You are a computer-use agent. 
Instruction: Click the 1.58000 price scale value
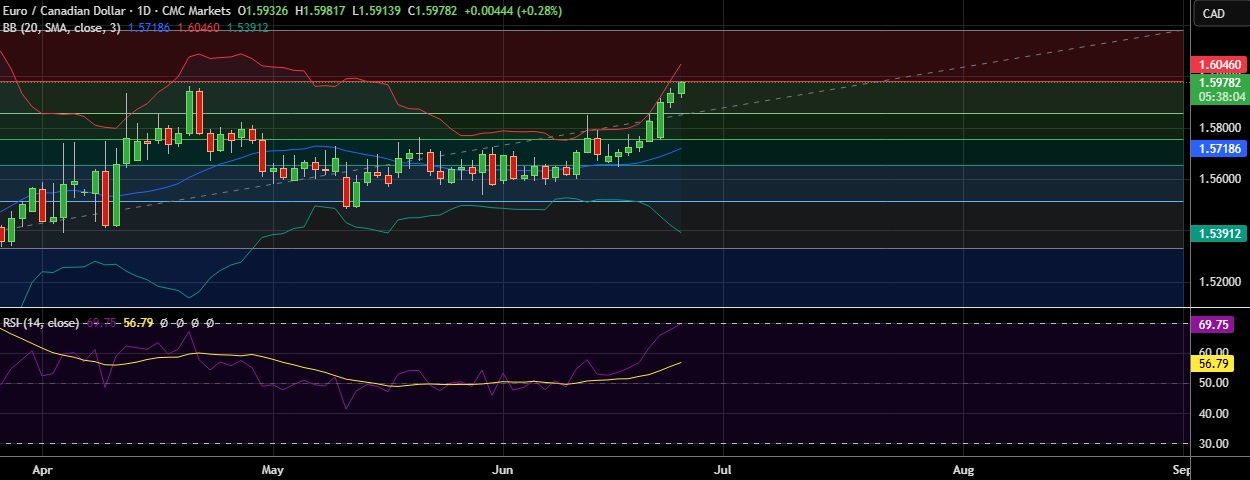(1220, 128)
